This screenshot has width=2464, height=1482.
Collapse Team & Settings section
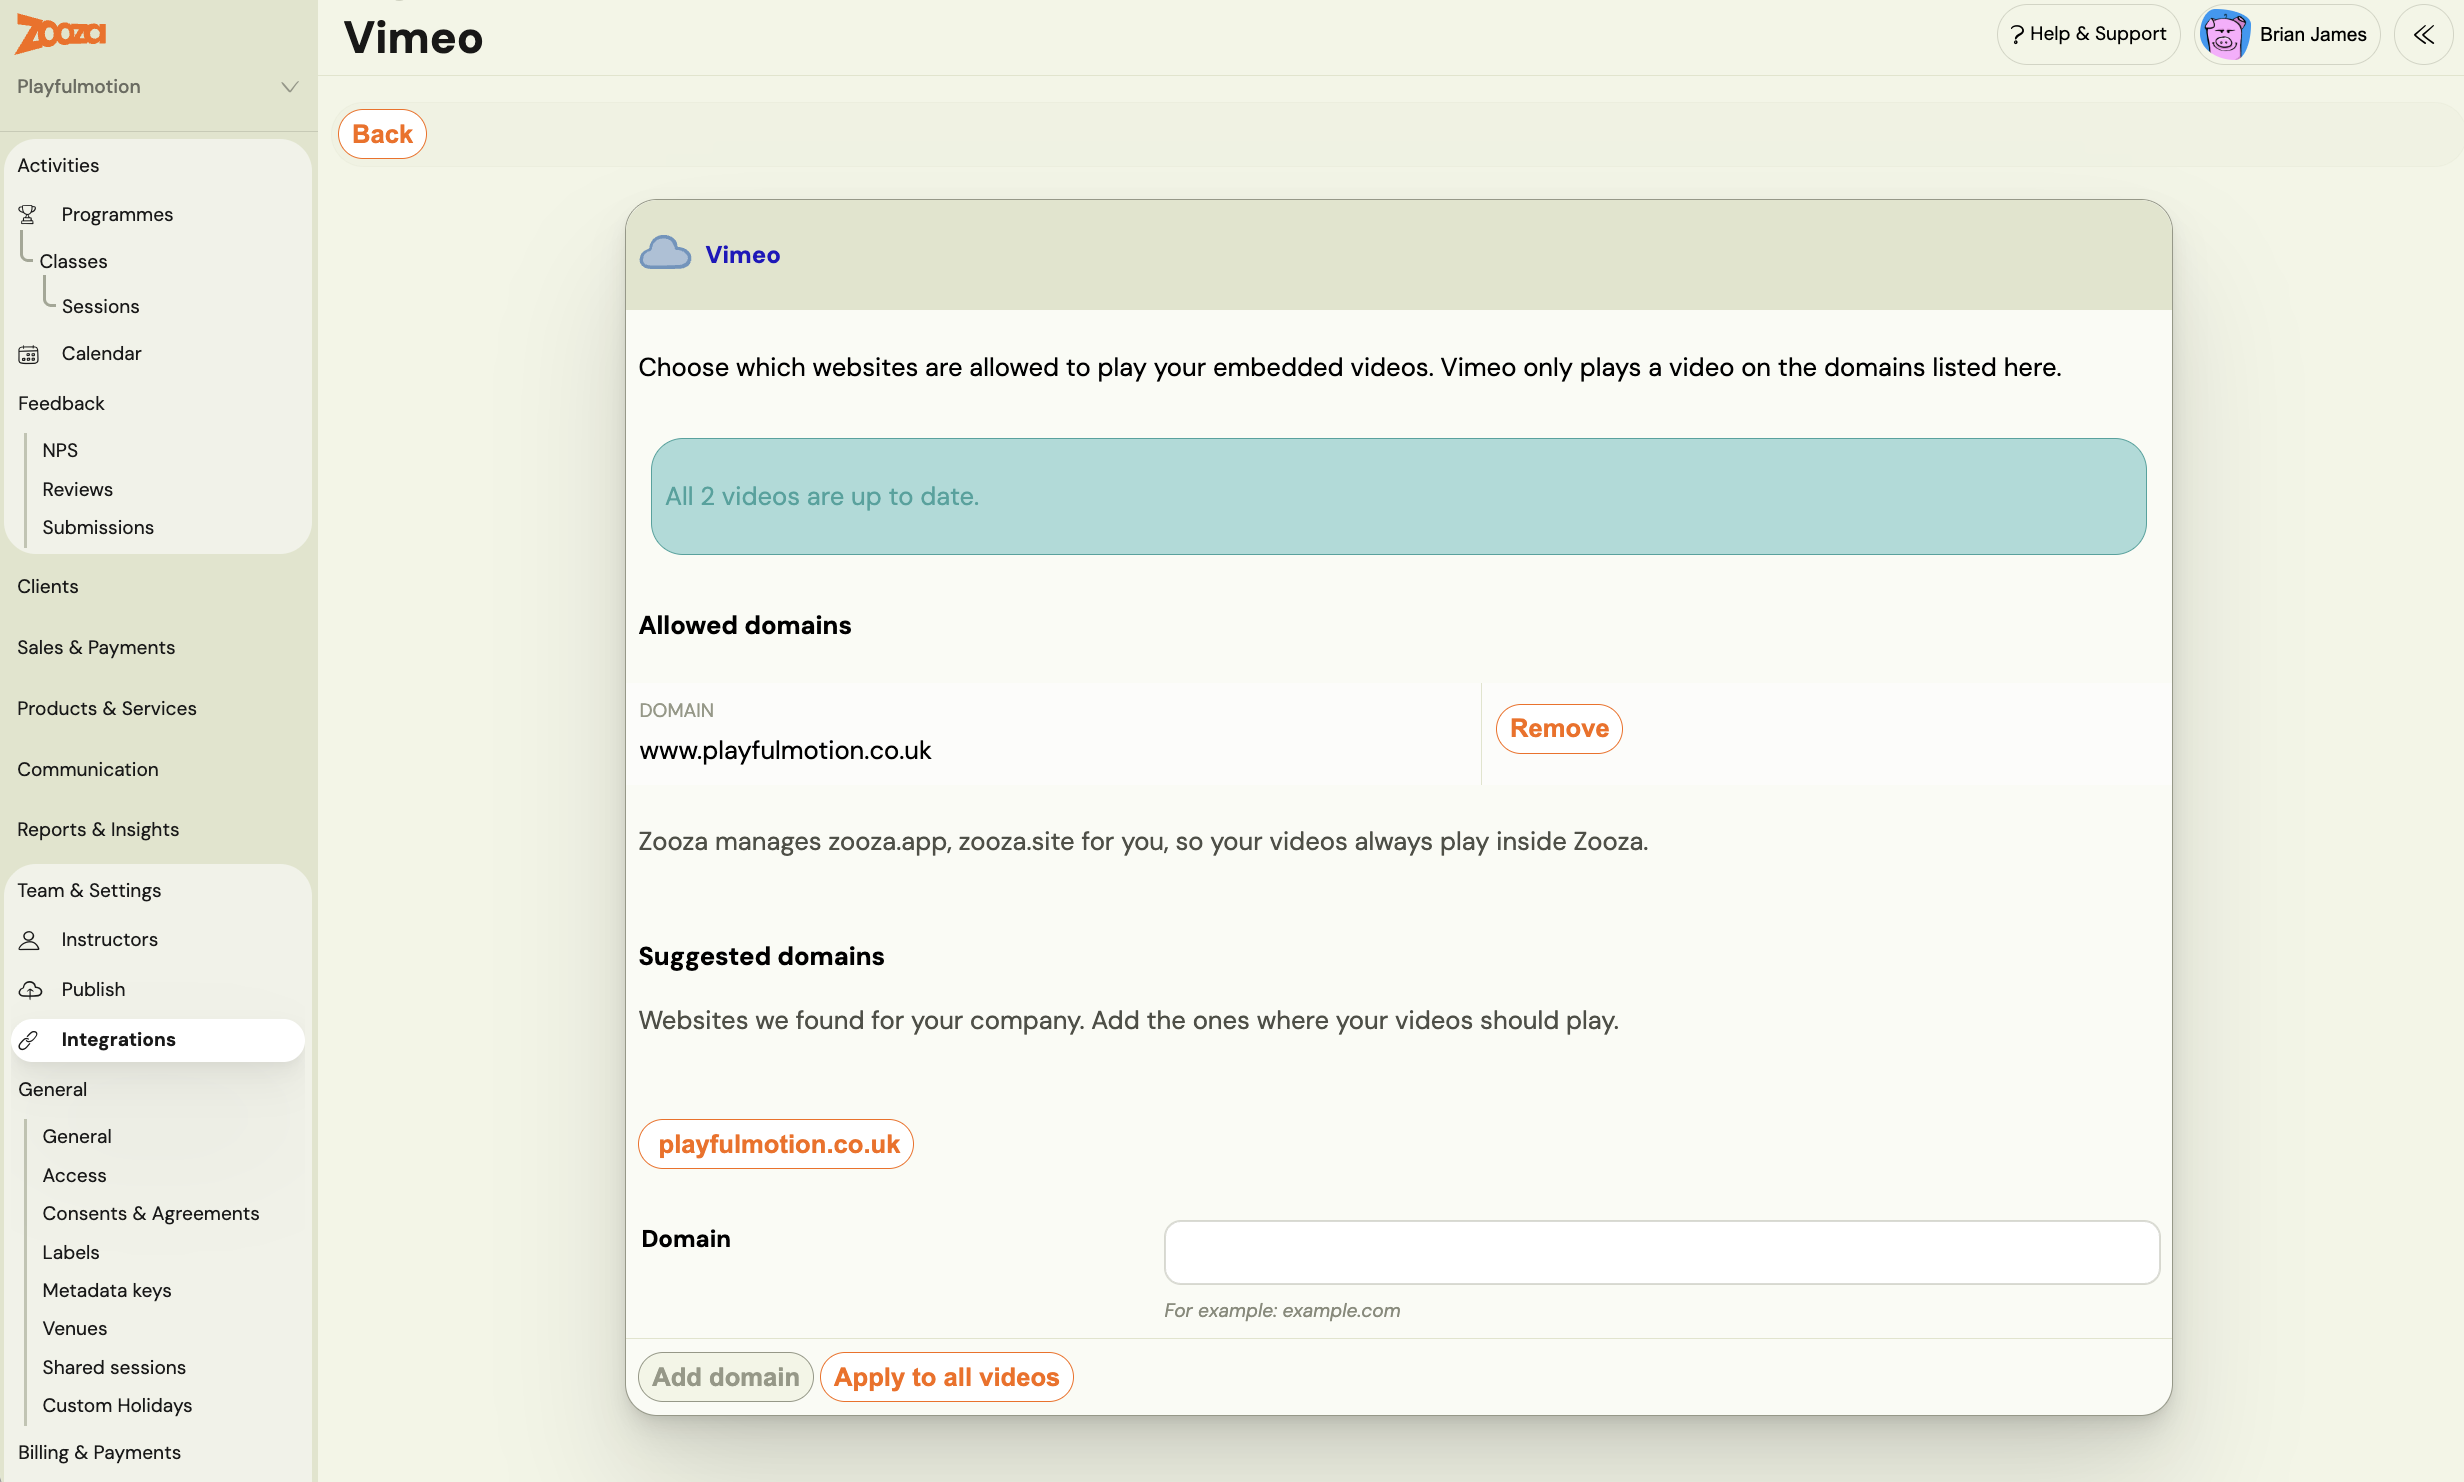[x=89, y=890]
